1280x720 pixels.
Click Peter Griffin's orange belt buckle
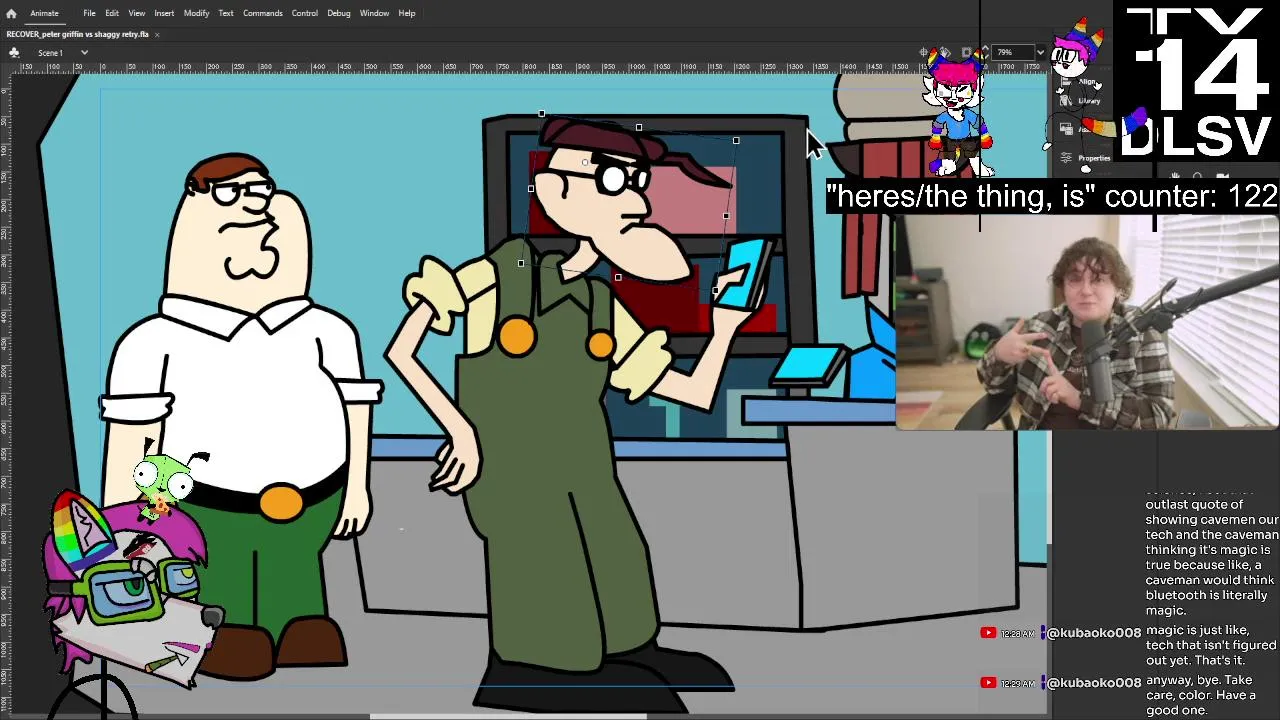point(280,501)
